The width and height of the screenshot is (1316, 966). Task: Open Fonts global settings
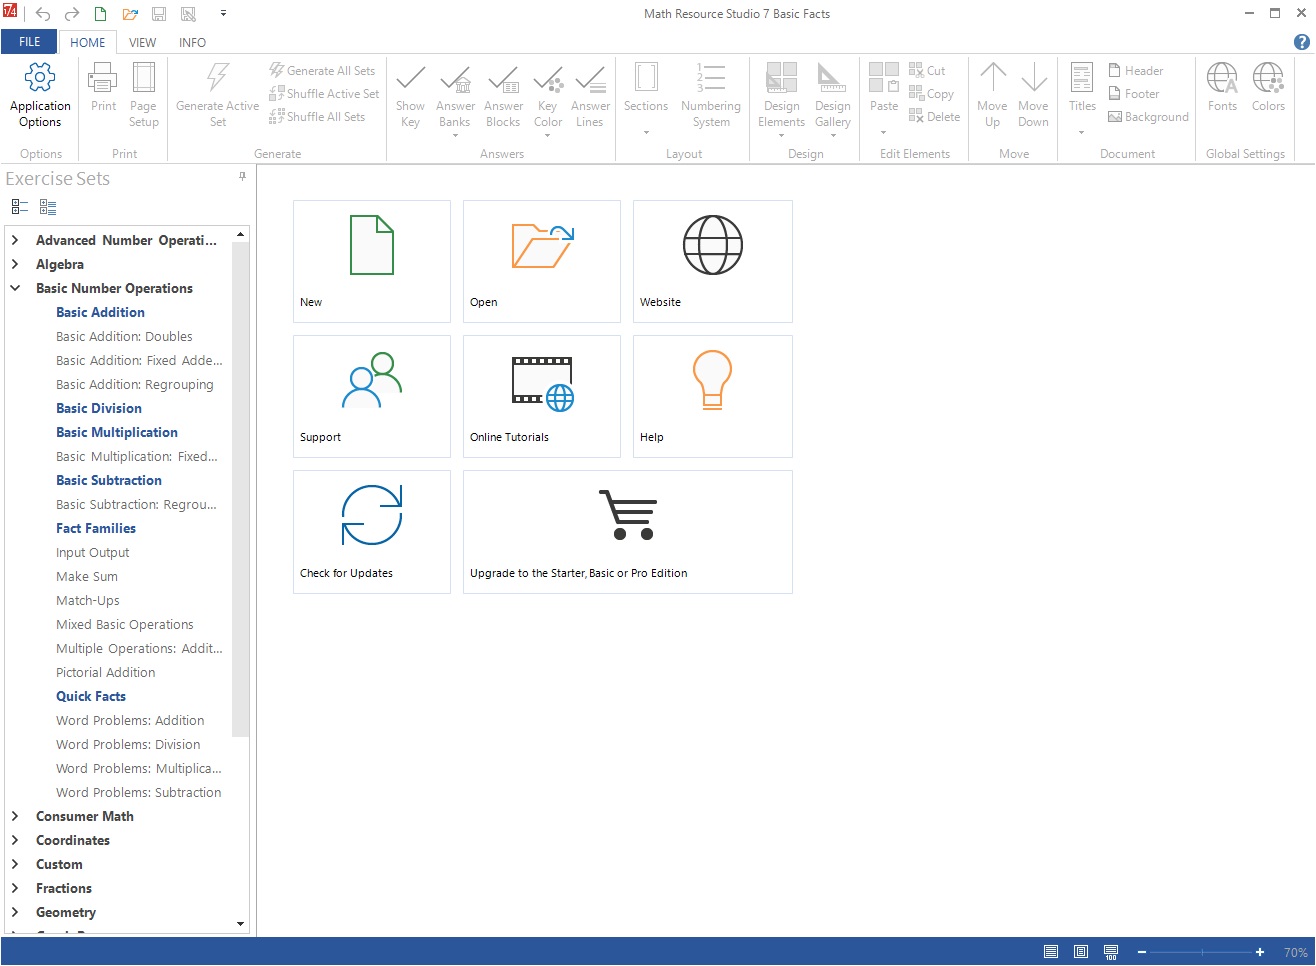coord(1222,86)
